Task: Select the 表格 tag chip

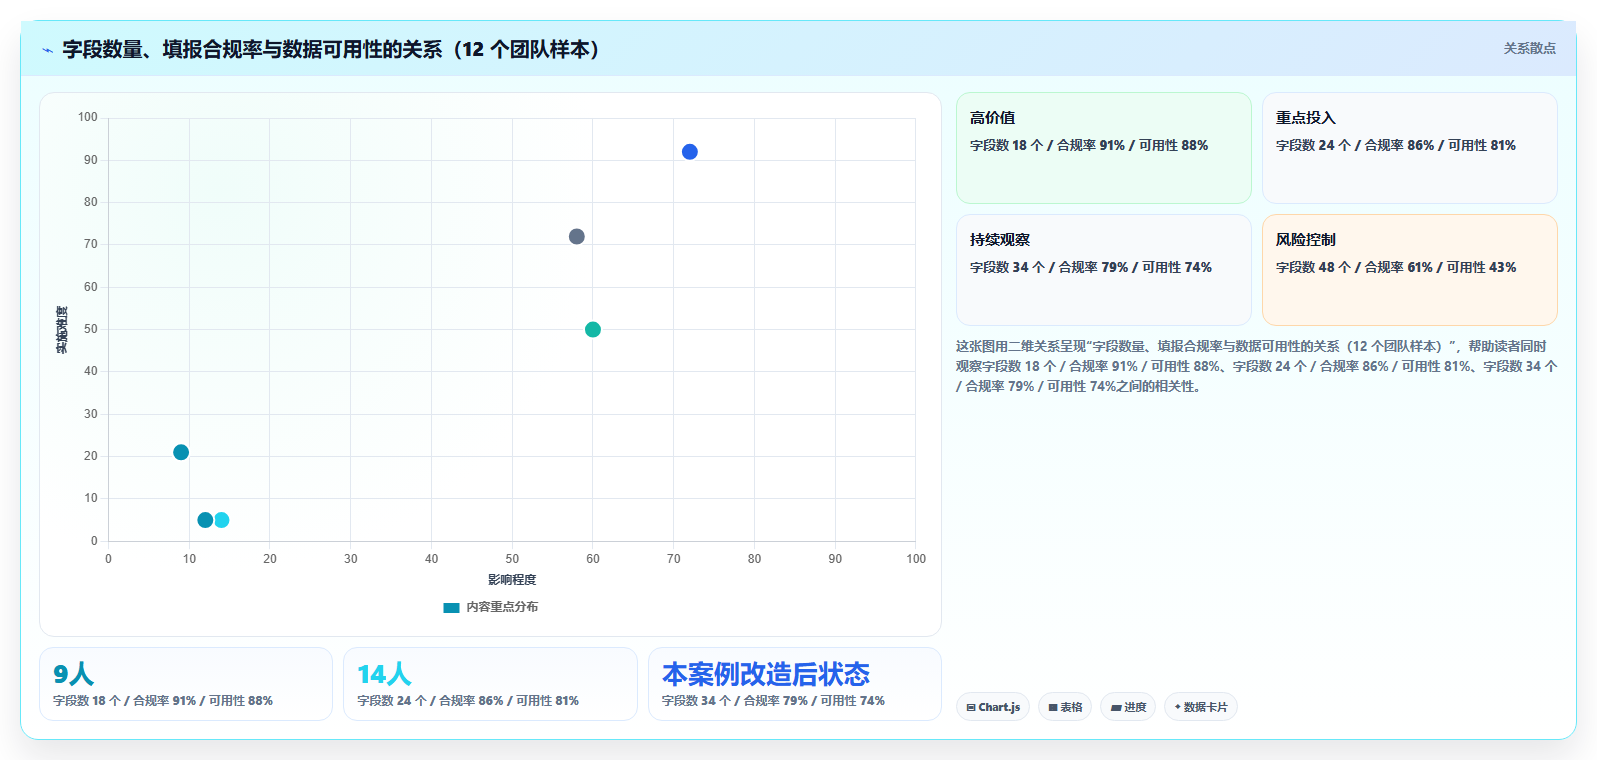Action: (x=1065, y=707)
